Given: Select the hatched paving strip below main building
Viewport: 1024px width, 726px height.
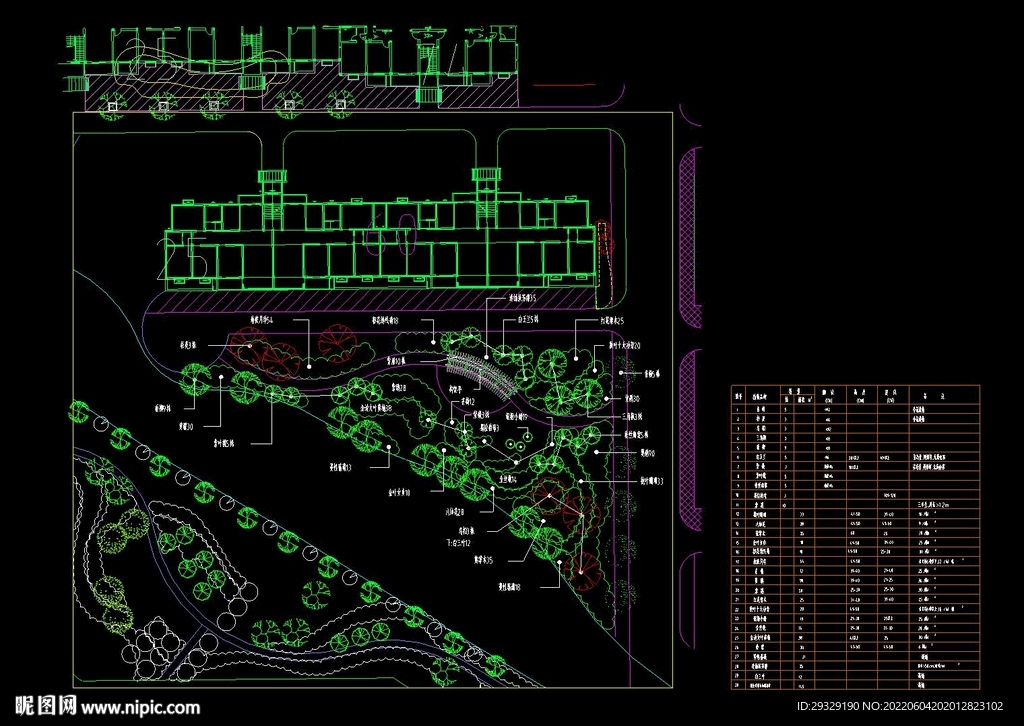Looking at the screenshot, I should 370,300.
